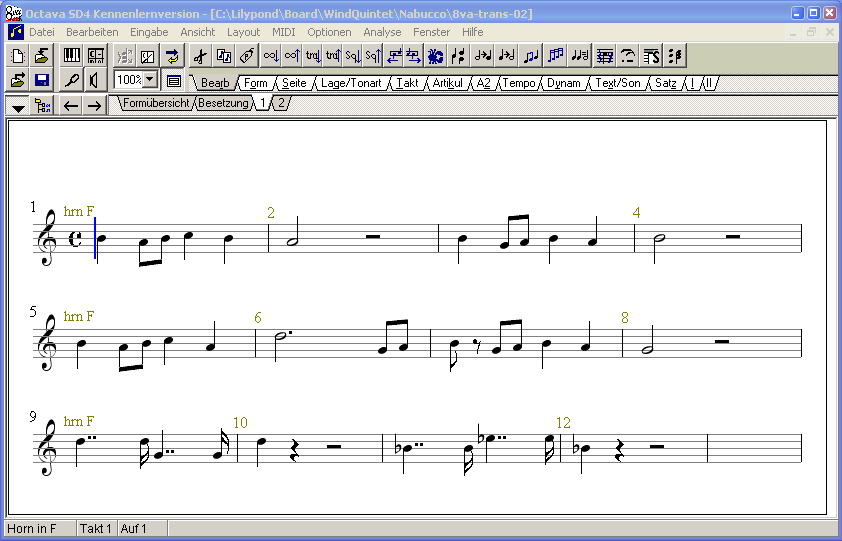The height and width of the screenshot is (541, 842).
Task: Click the greyed-out notes selection icon
Action: click(x=125, y=56)
